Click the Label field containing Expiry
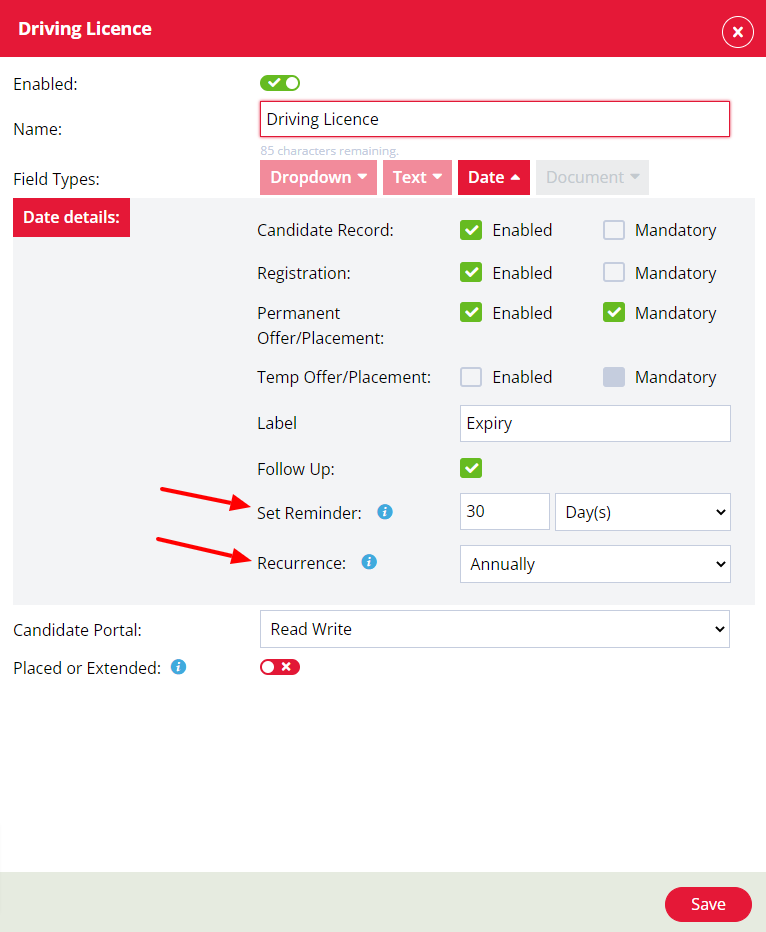This screenshot has width=766, height=932. coord(595,423)
